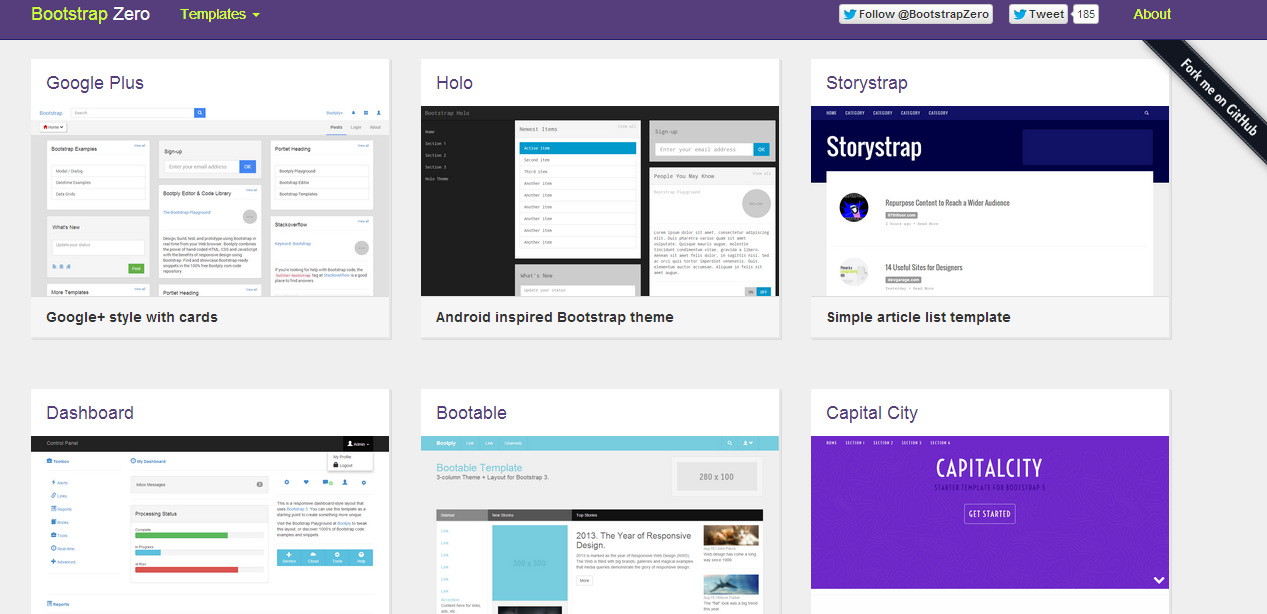Go to Bootstrap Zero home brand link
The image size is (1267, 614).
91,14
